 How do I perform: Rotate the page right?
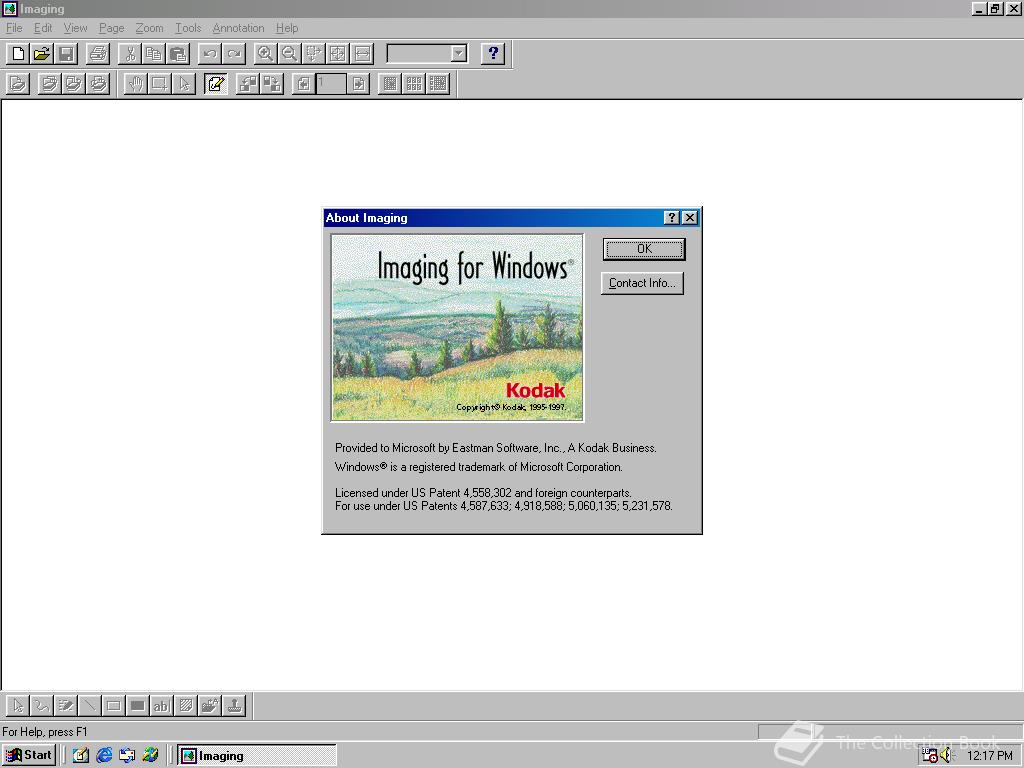pyautogui.click(x=272, y=84)
